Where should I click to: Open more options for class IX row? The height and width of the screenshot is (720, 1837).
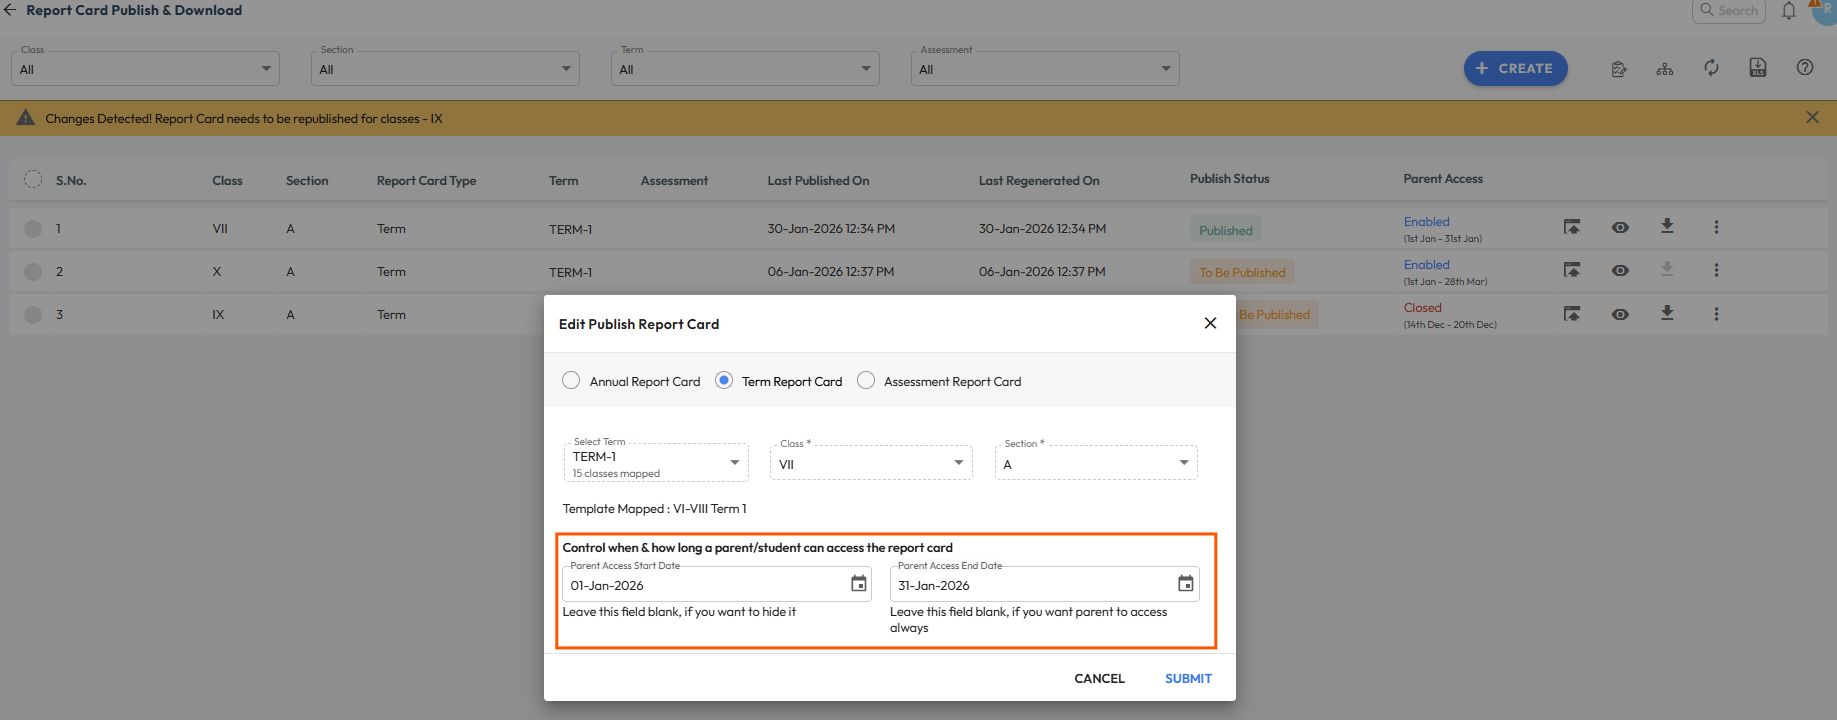(x=1716, y=314)
